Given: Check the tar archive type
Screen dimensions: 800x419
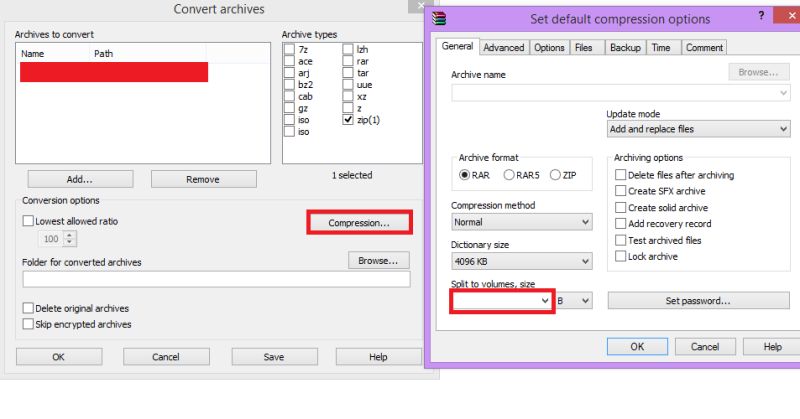Looking at the screenshot, I should coord(348,72).
